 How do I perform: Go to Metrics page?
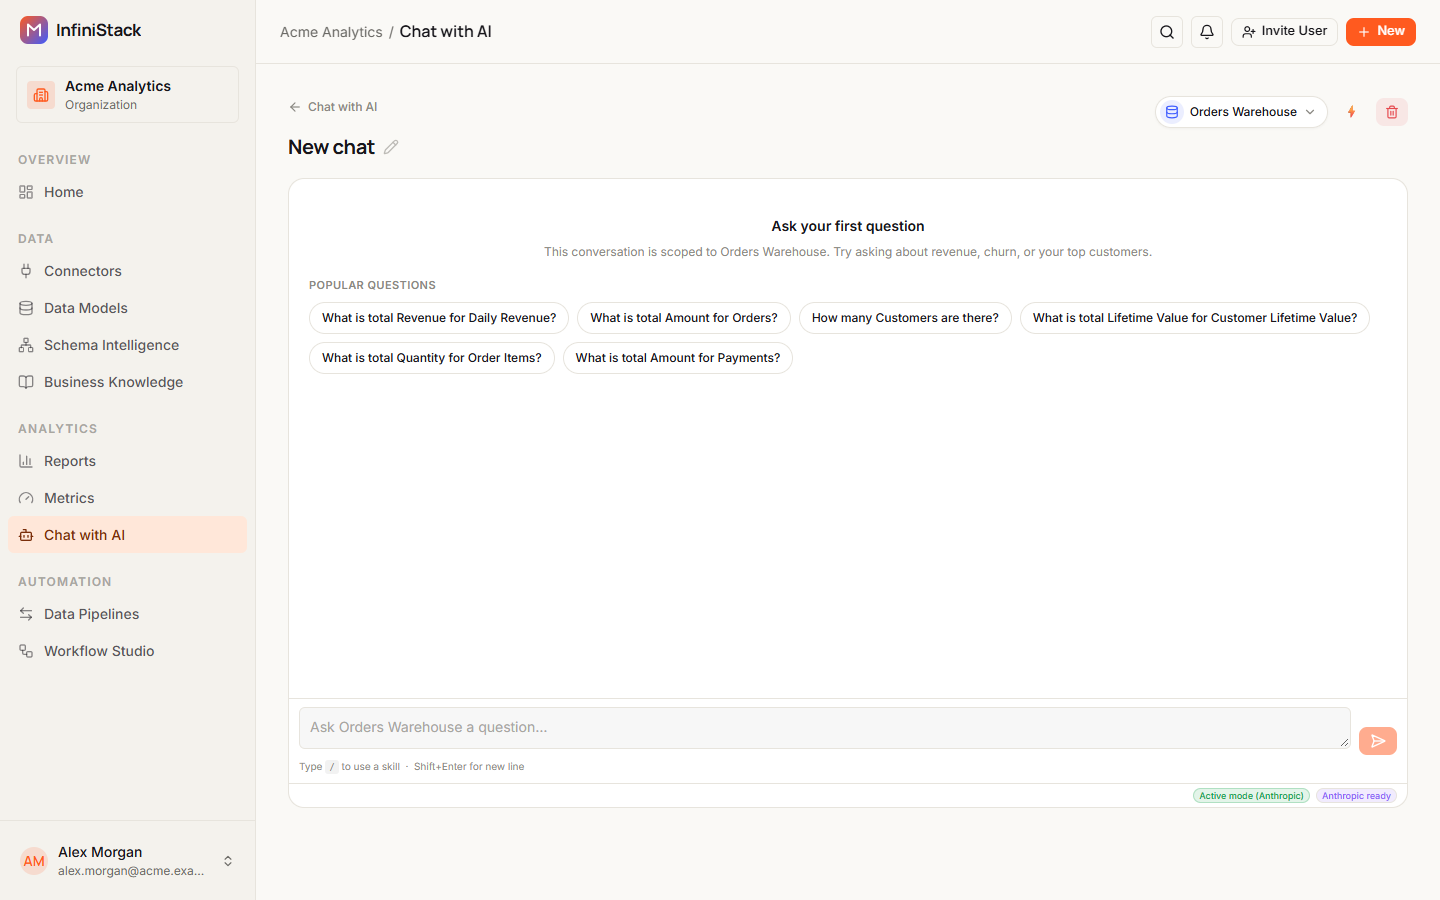tap(127, 498)
